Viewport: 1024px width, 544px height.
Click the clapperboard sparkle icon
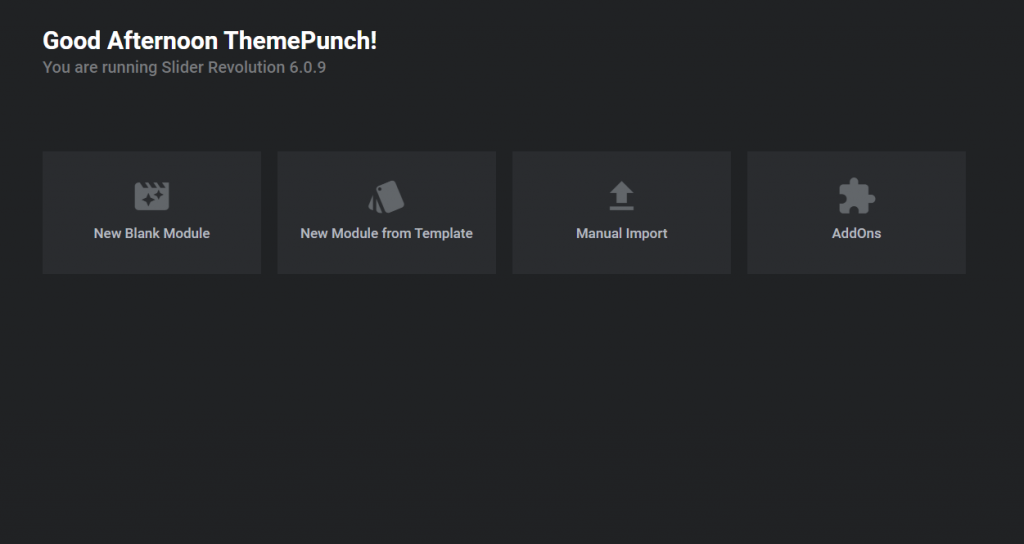pos(152,196)
